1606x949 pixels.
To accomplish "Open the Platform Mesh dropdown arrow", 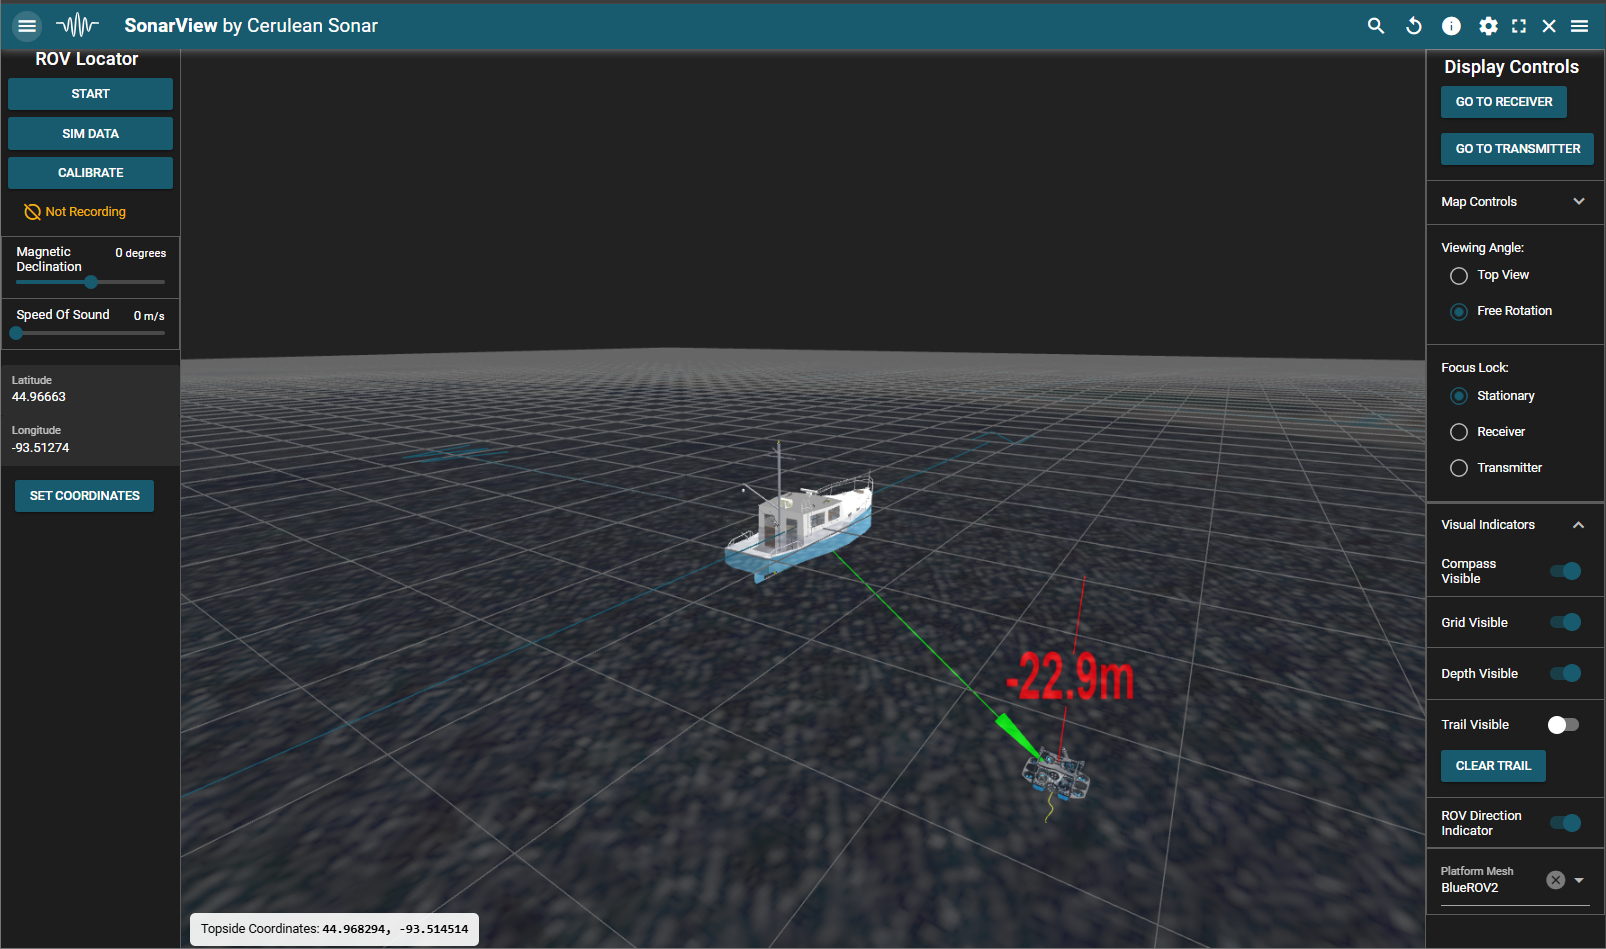I will click(x=1579, y=880).
